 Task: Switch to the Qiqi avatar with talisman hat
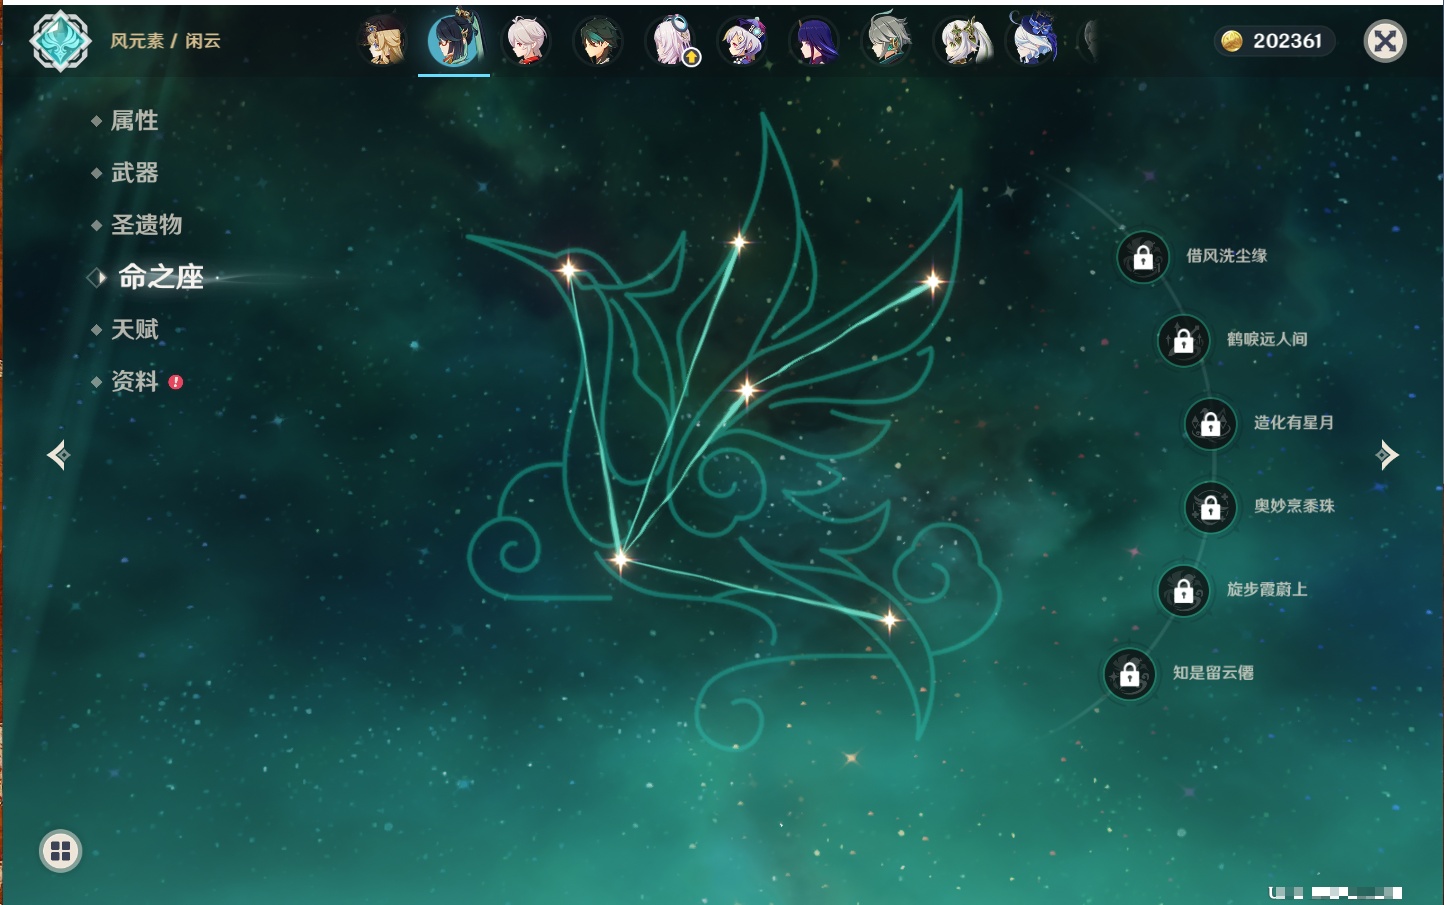(x=743, y=41)
